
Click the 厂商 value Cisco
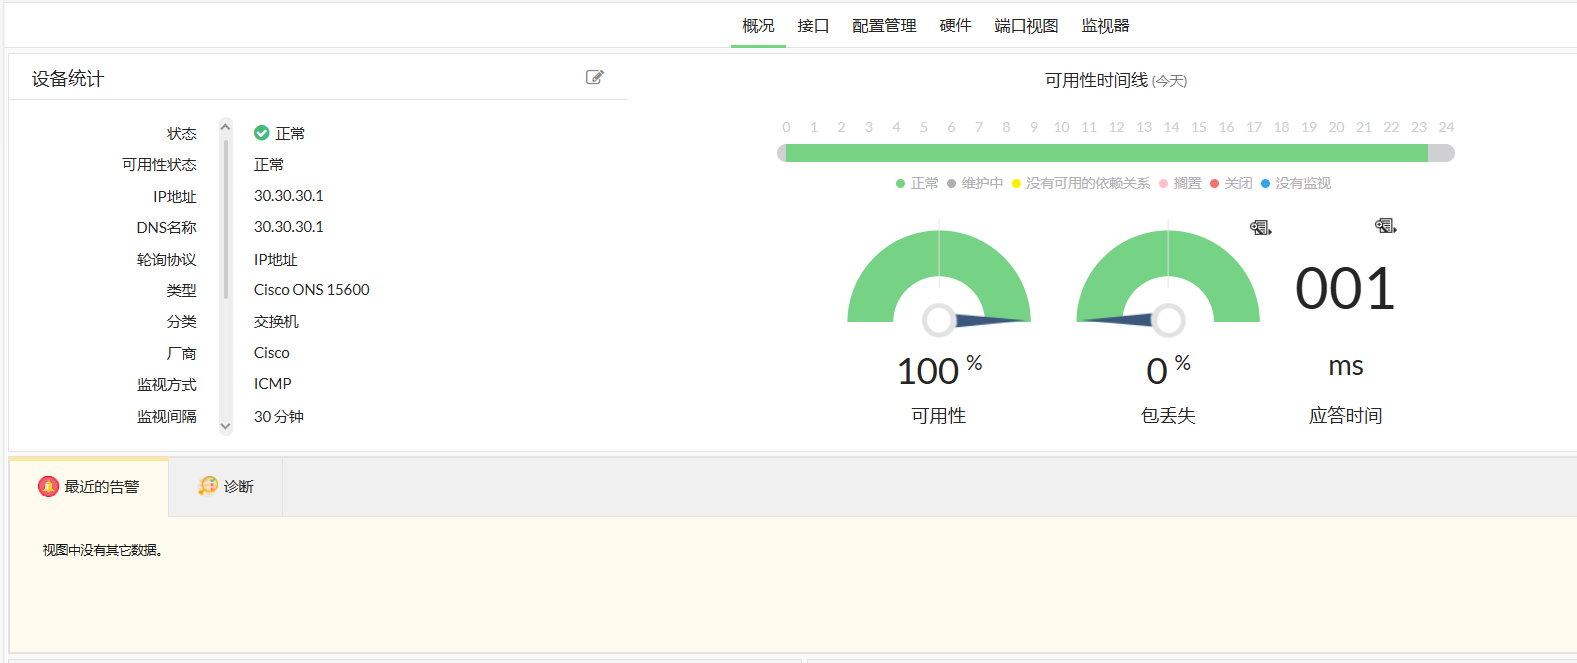[272, 353]
